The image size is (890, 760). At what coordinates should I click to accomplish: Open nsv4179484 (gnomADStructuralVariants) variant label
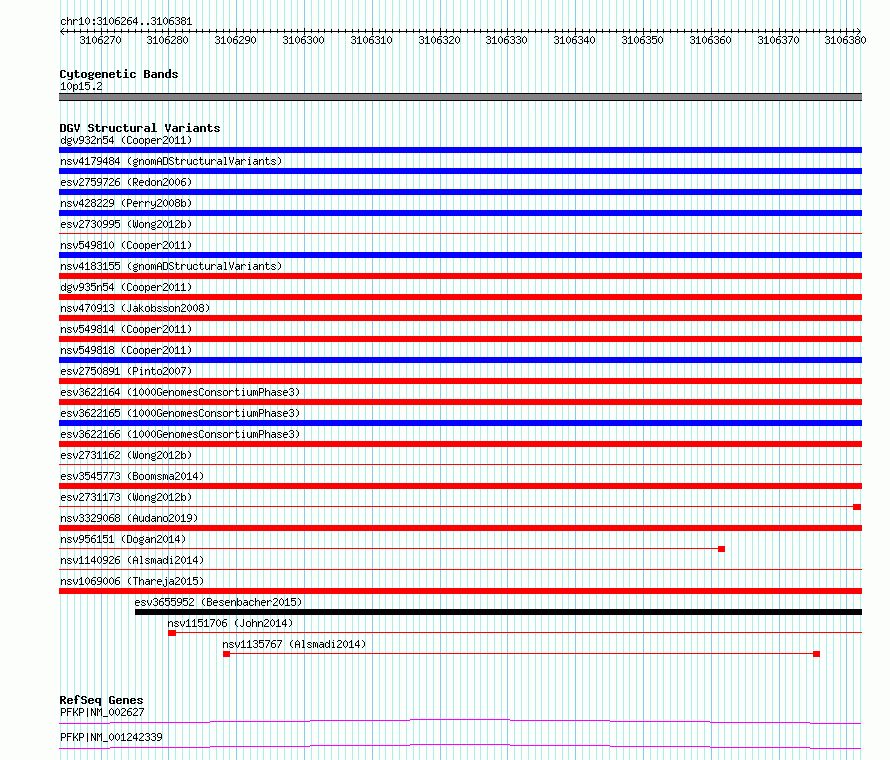(171, 161)
